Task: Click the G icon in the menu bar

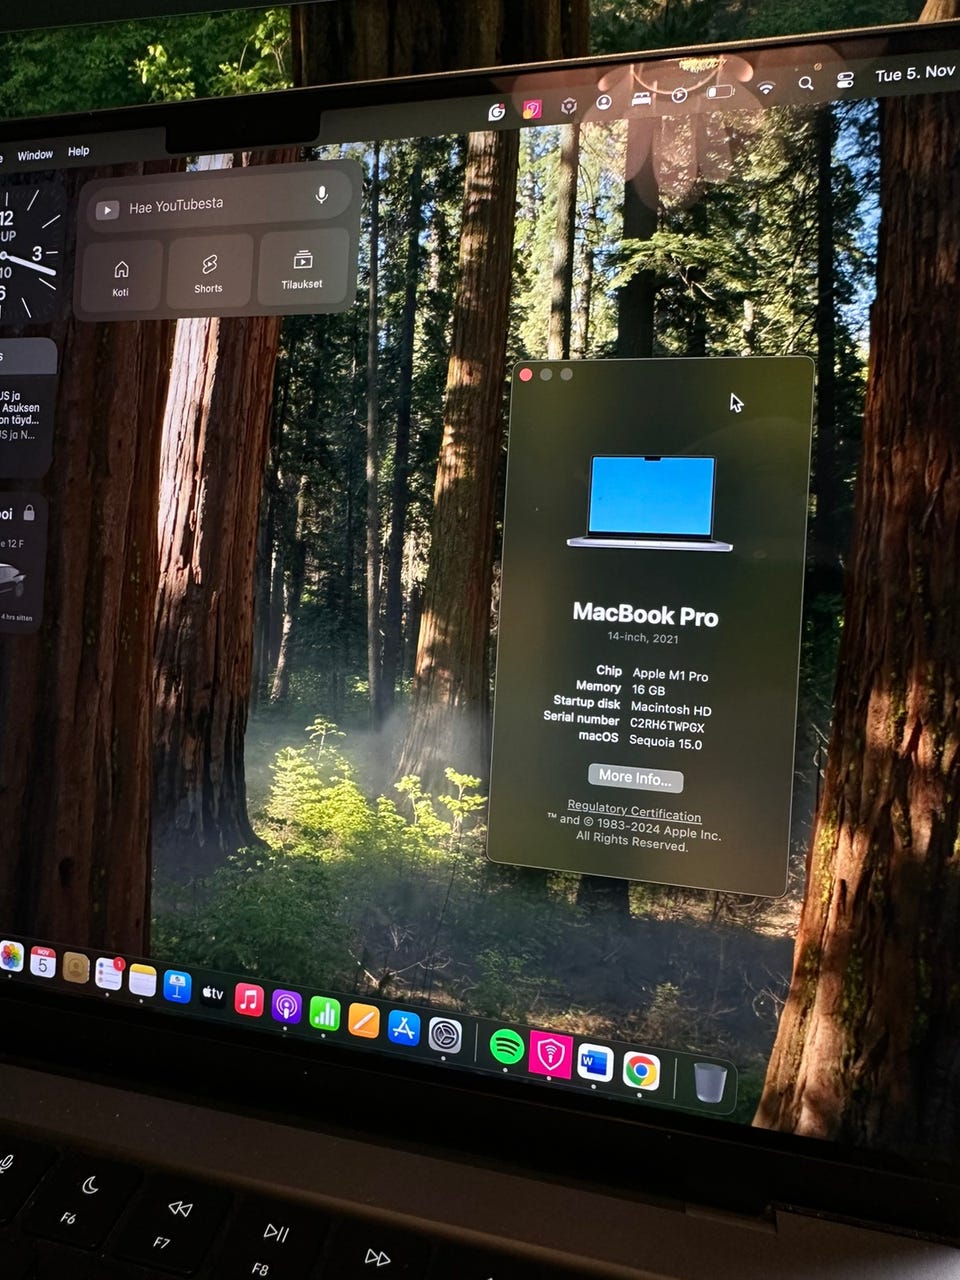Action: pyautogui.click(x=496, y=112)
